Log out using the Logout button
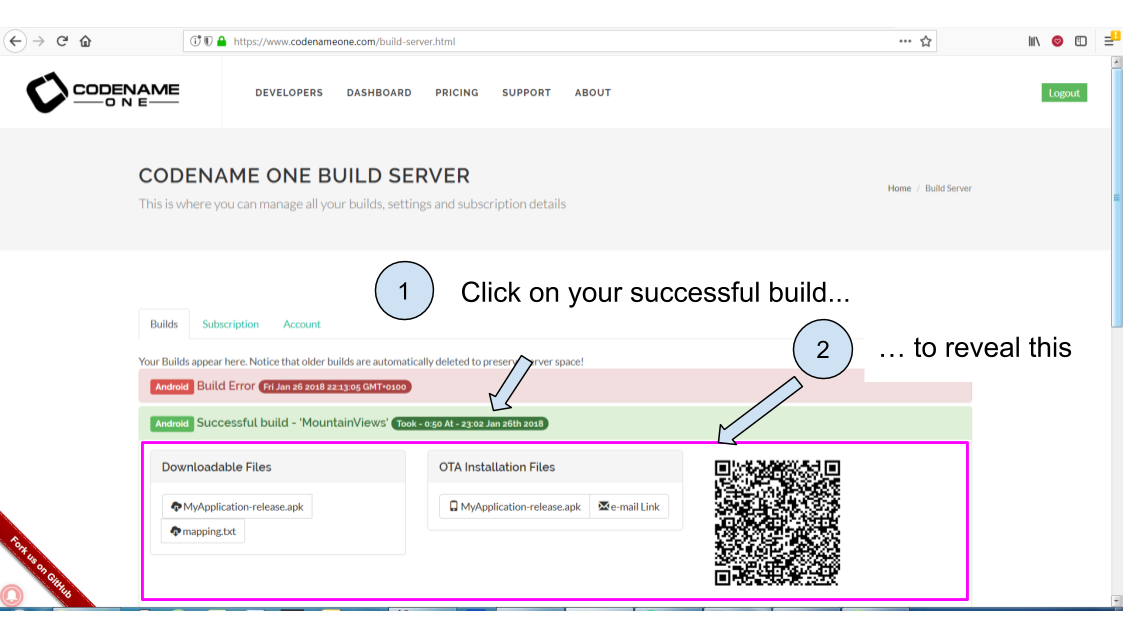 coord(1064,93)
